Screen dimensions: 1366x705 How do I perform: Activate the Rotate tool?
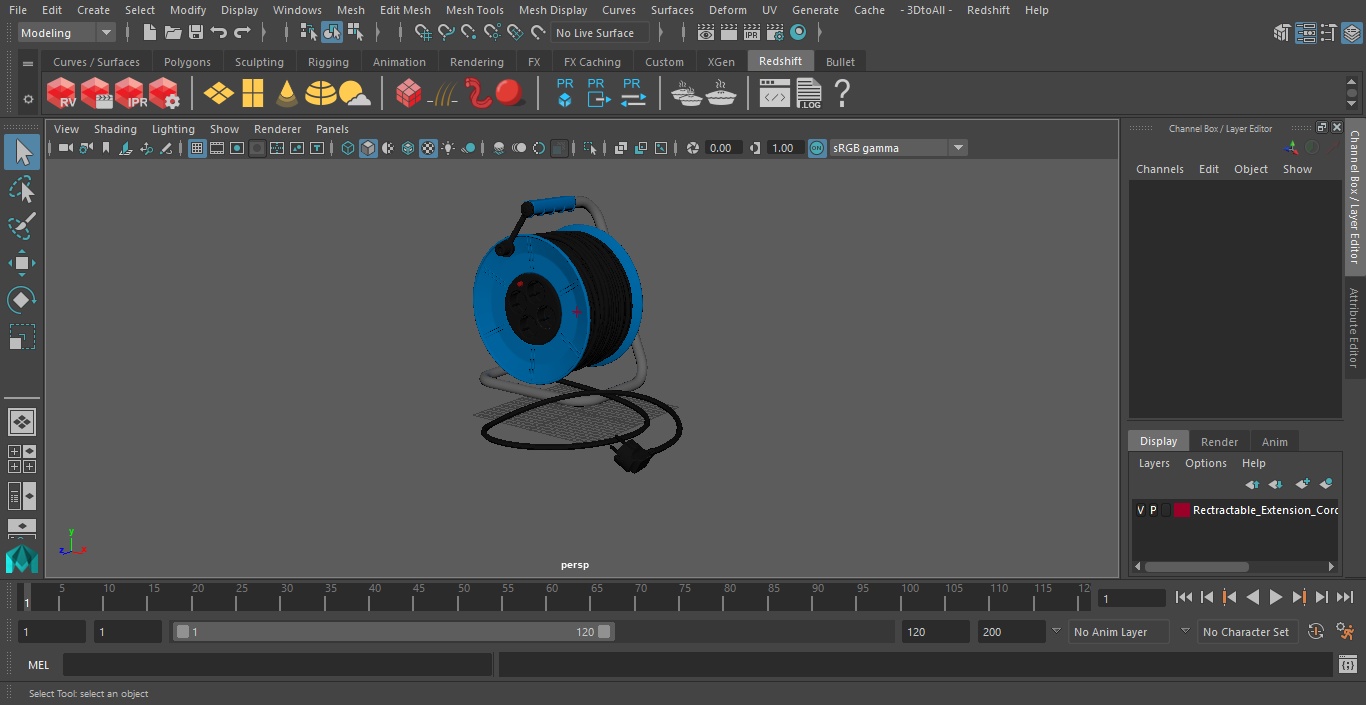tap(22, 300)
